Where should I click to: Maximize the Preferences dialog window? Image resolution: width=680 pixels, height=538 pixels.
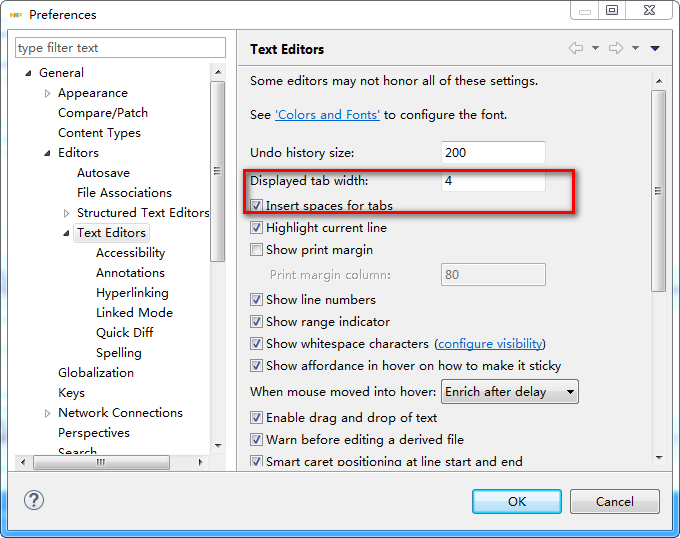click(612, 10)
